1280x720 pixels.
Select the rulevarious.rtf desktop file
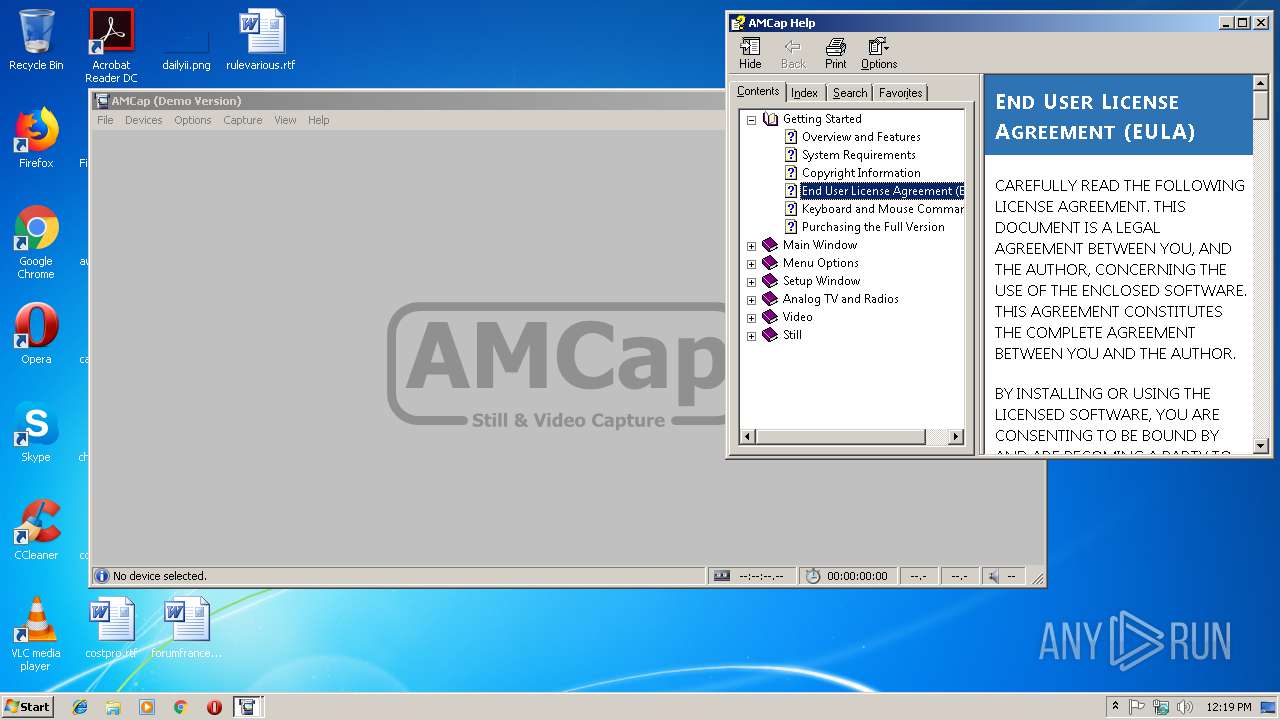coord(261,40)
